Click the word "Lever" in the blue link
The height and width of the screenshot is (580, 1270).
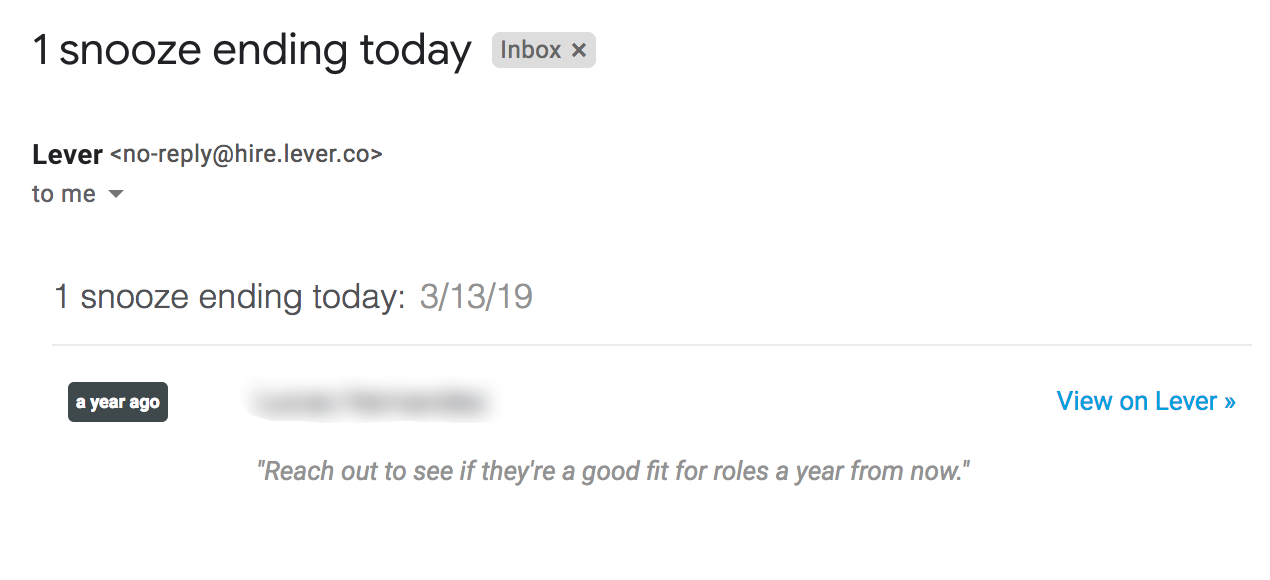[x=1186, y=401]
